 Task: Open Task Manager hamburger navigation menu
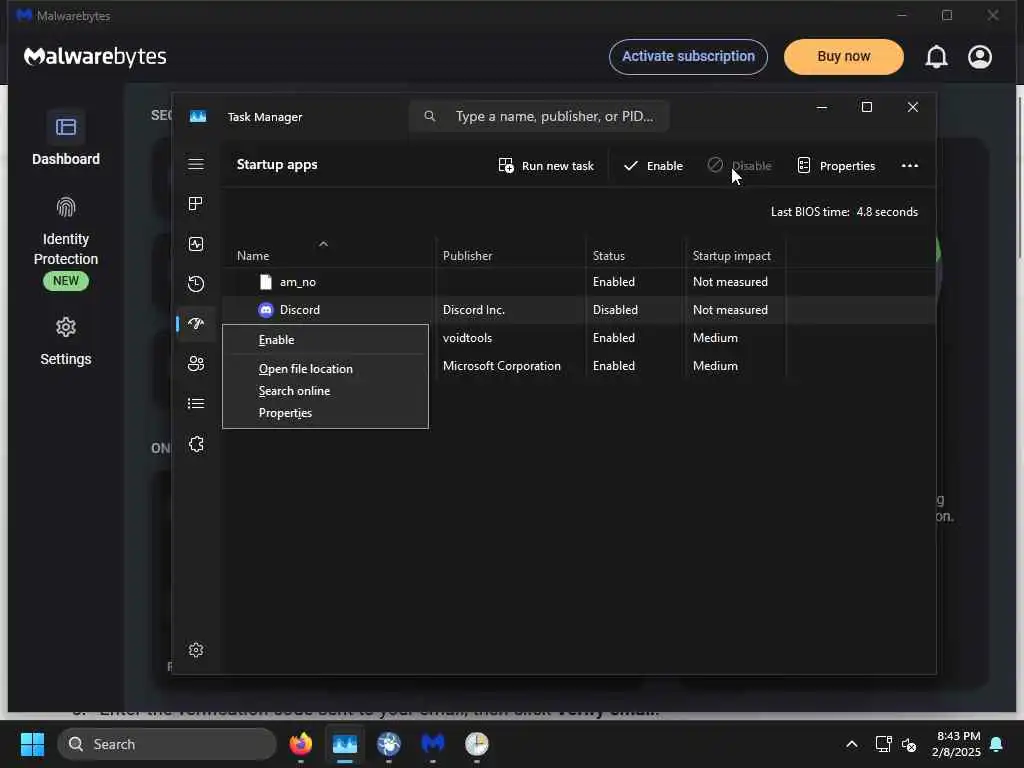[x=196, y=164]
